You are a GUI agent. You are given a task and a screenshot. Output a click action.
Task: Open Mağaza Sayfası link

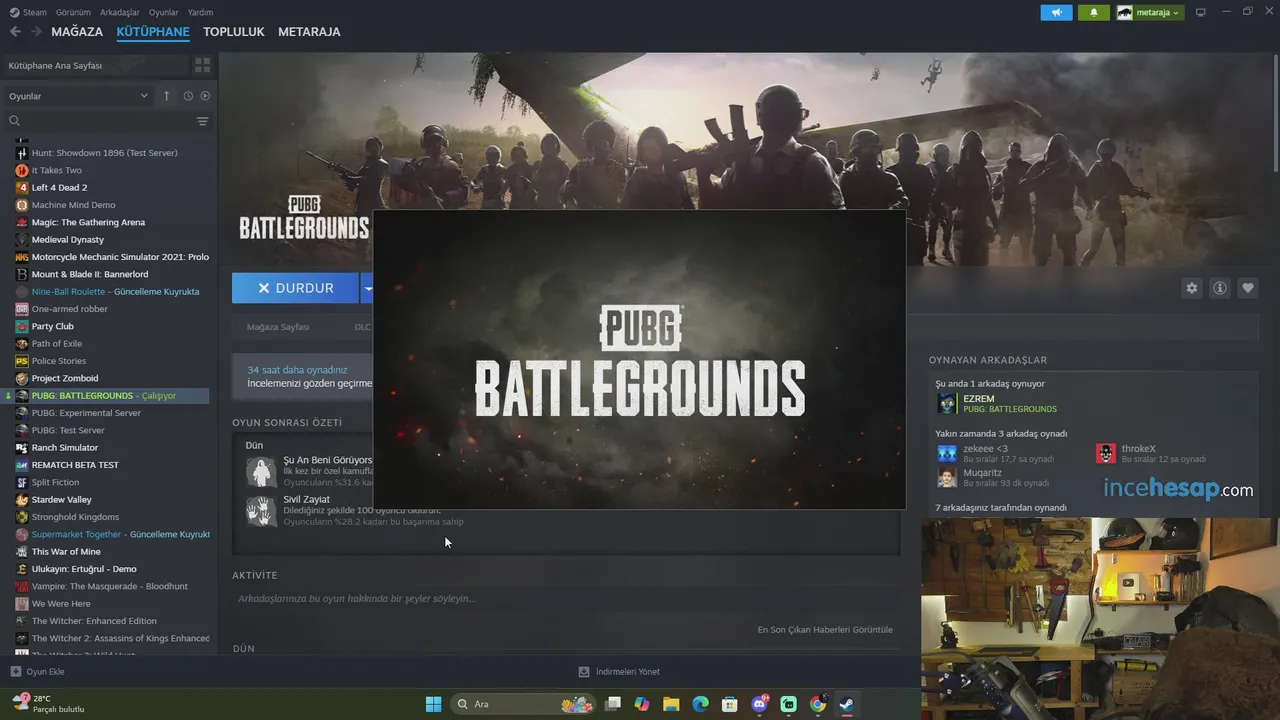tap(278, 327)
